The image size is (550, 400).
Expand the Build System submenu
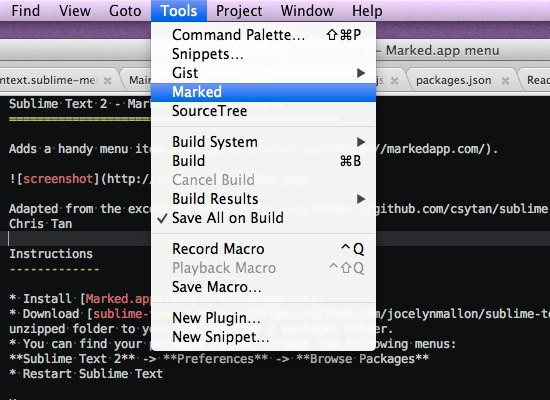pyautogui.click(x=263, y=142)
